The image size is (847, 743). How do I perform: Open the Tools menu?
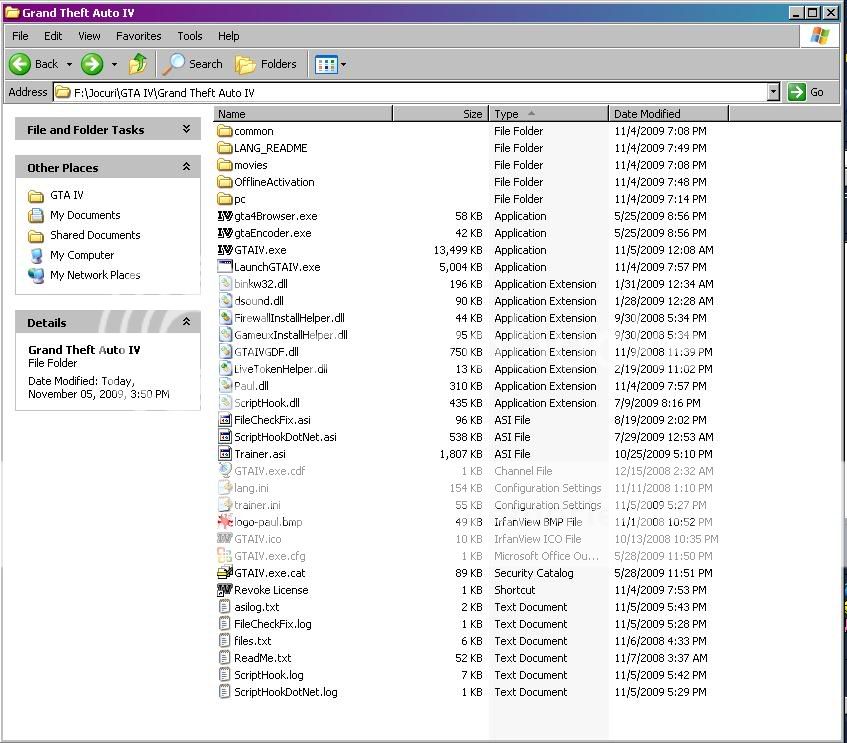pyautogui.click(x=189, y=36)
